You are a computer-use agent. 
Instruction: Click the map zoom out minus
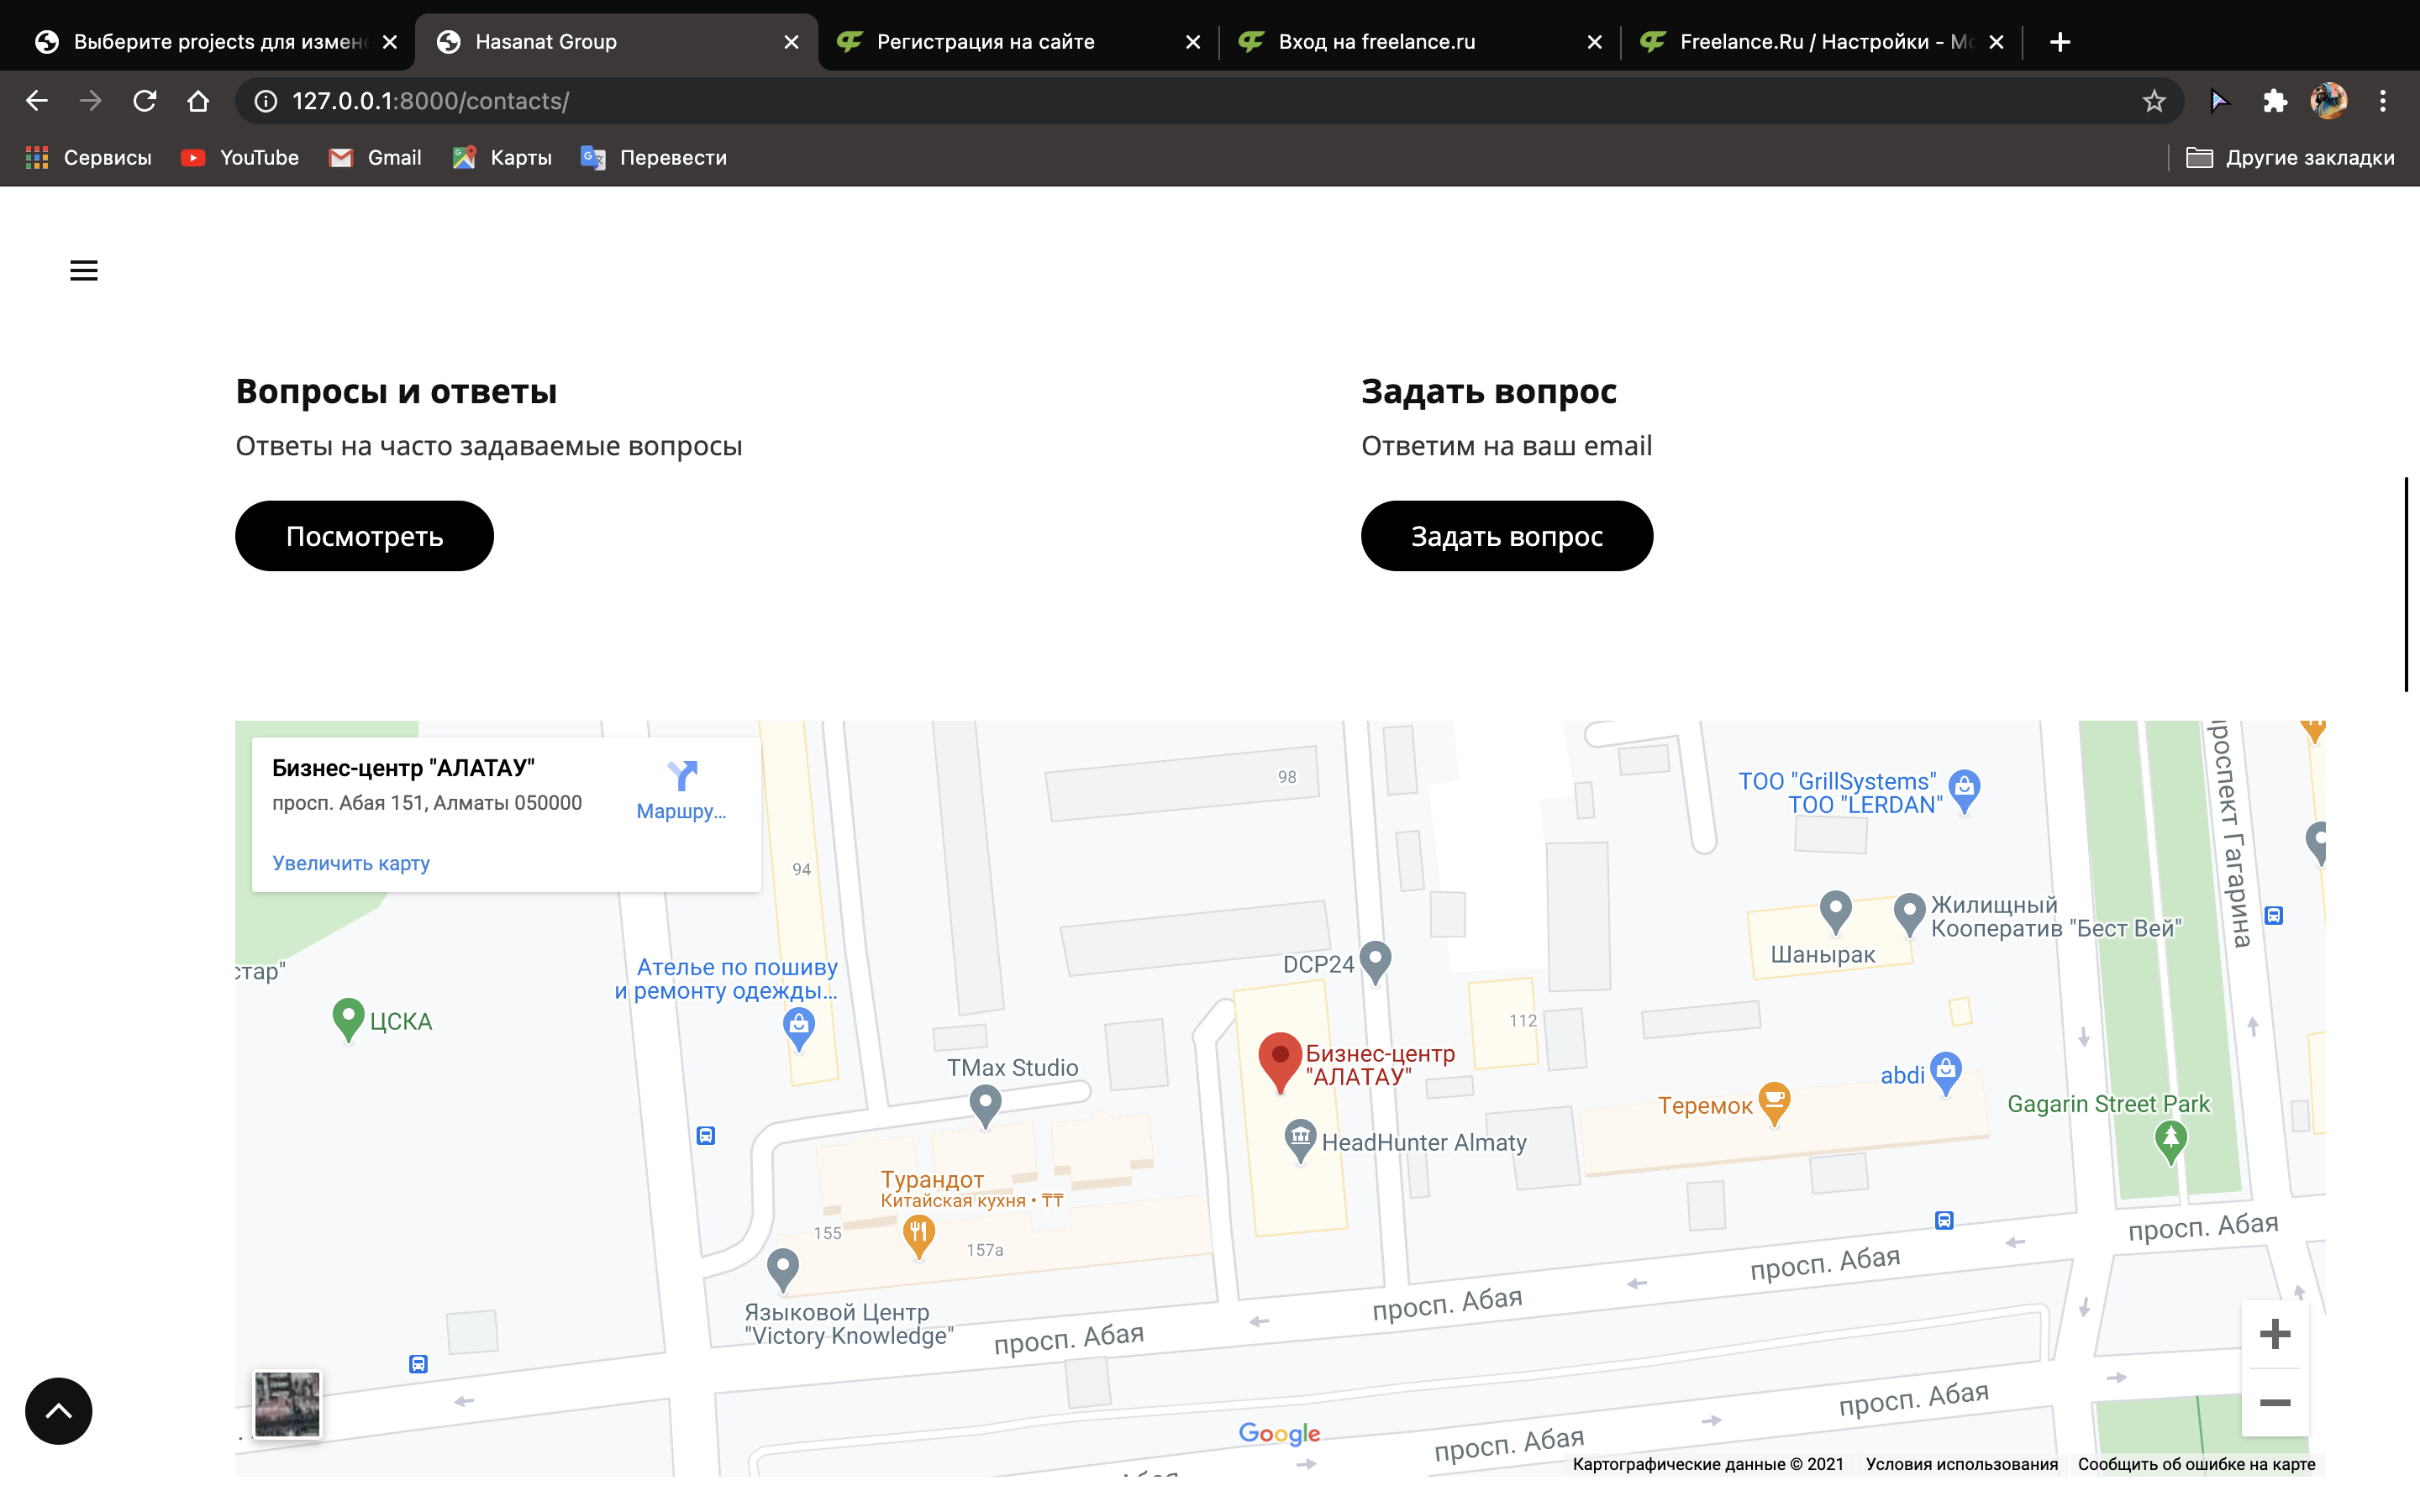tap(2275, 1403)
